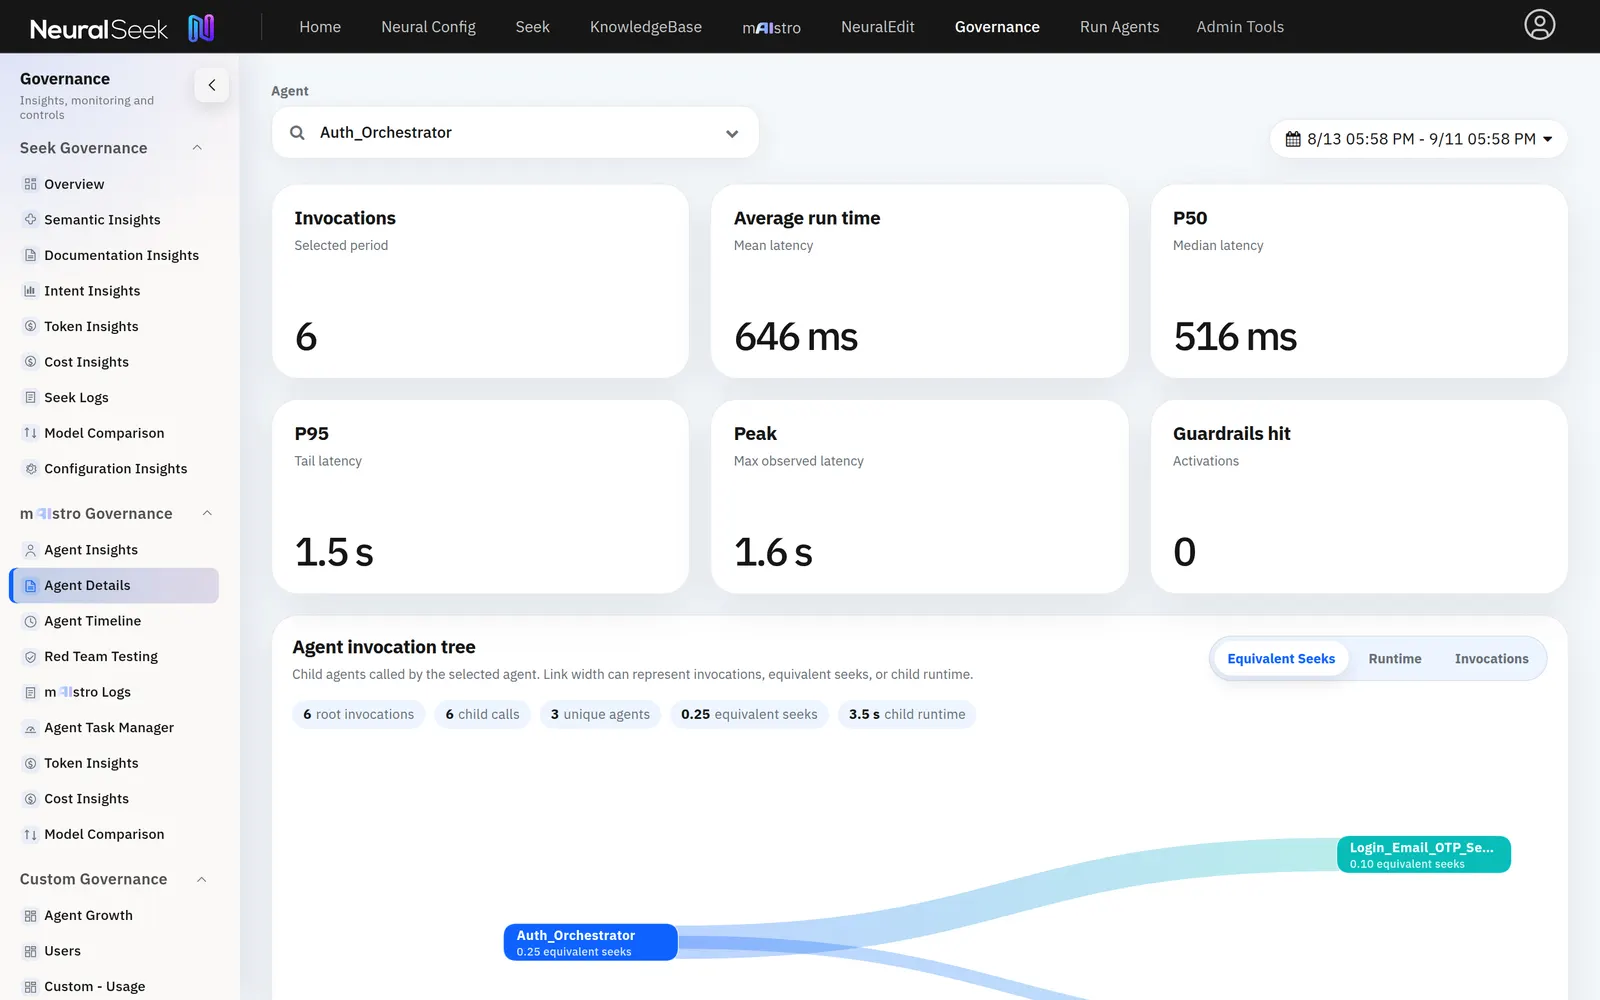Screen dimensions: 1600x1000
Task: Navigate to Run Agents
Action: pyautogui.click(x=1119, y=27)
